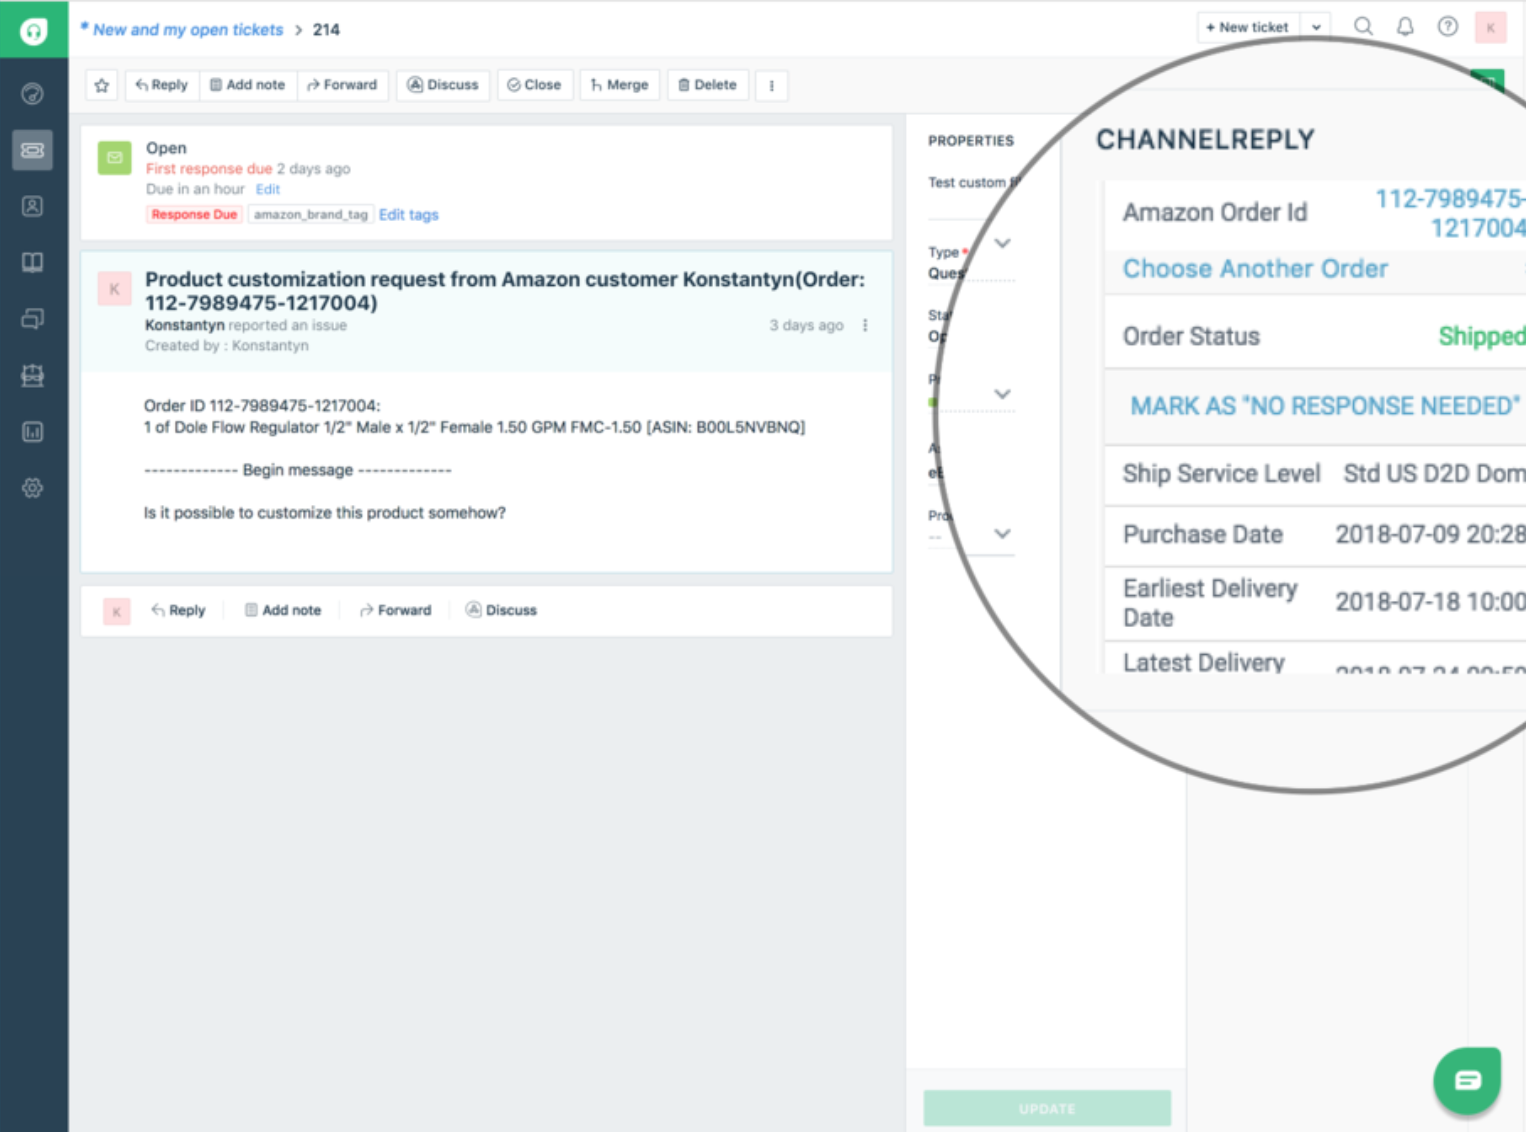Screen dimensions: 1526x1132
Task: Click Mark as No Response Needed
Action: pyautogui.click(x=1325, y=406)
